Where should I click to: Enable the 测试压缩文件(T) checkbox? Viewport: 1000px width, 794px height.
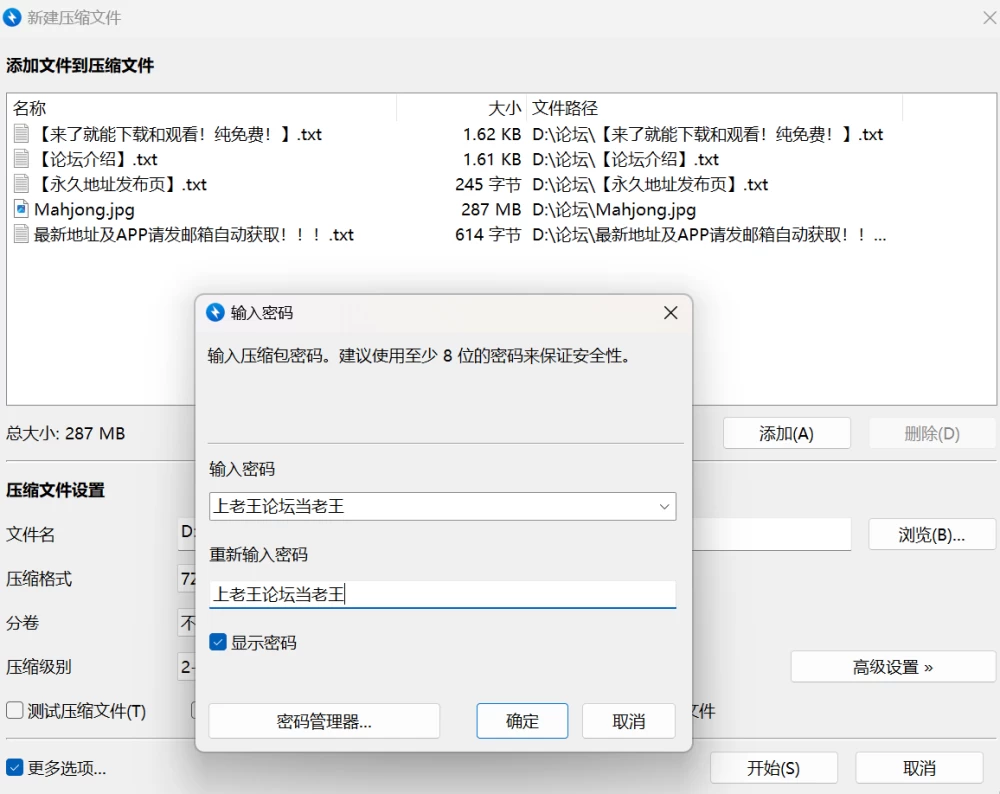[15, 710]
